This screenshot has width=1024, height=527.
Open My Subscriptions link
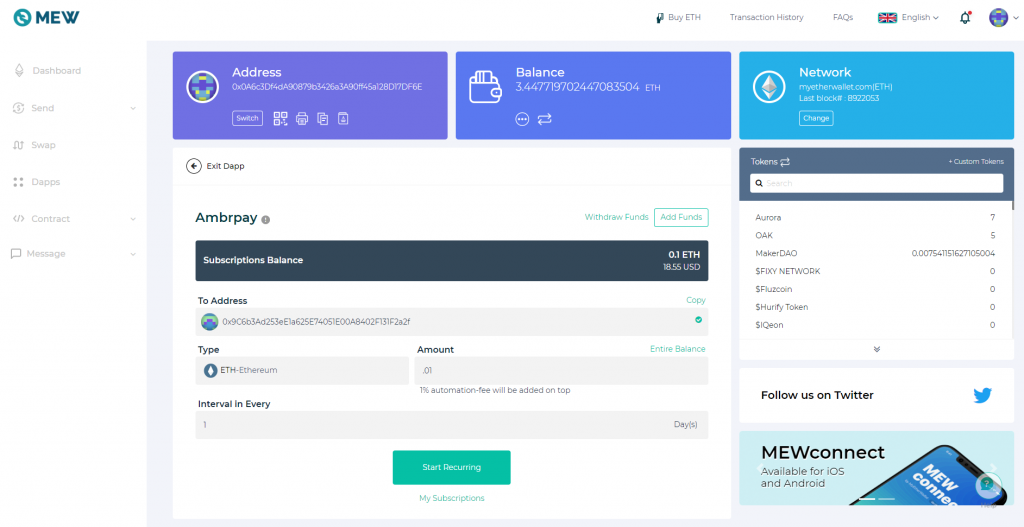[x=452, y=498]
